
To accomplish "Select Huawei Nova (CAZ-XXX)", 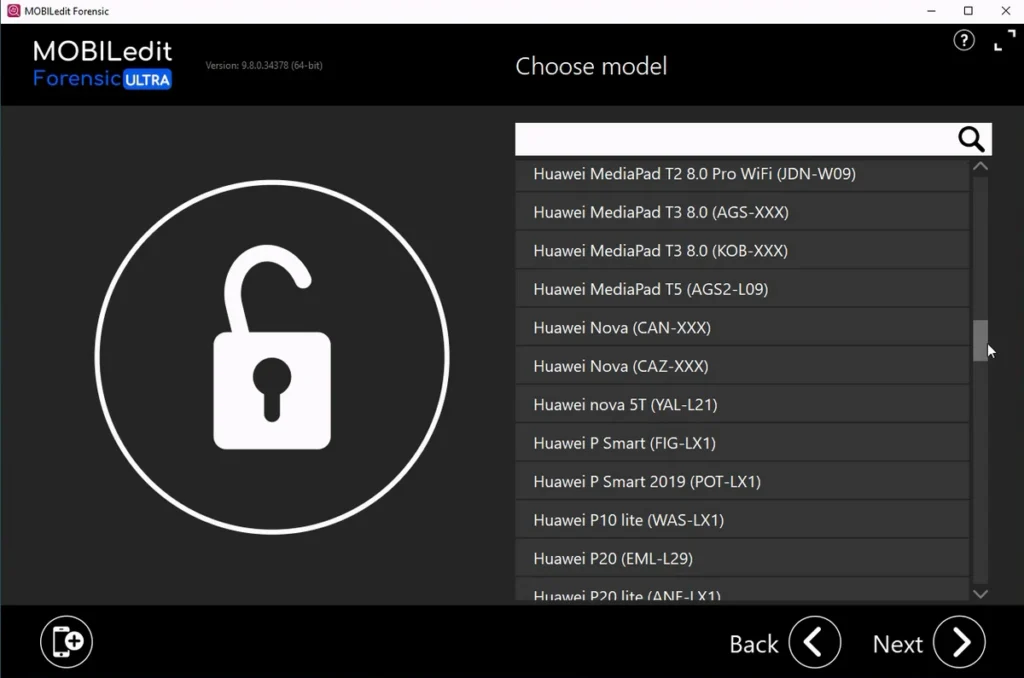I will tap(742, 366).
